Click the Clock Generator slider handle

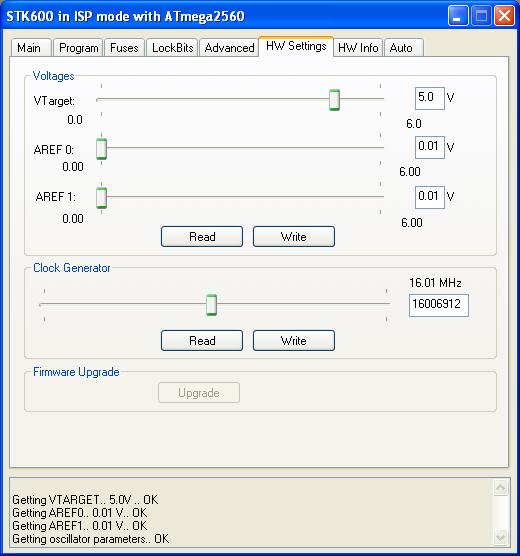(211, 305)
